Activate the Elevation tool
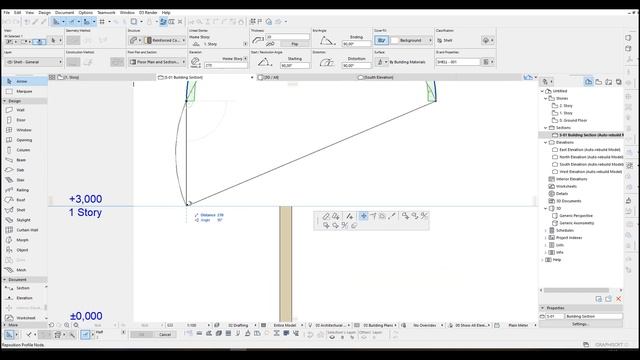This screenshot has width=640, height=360. [24, 298]
